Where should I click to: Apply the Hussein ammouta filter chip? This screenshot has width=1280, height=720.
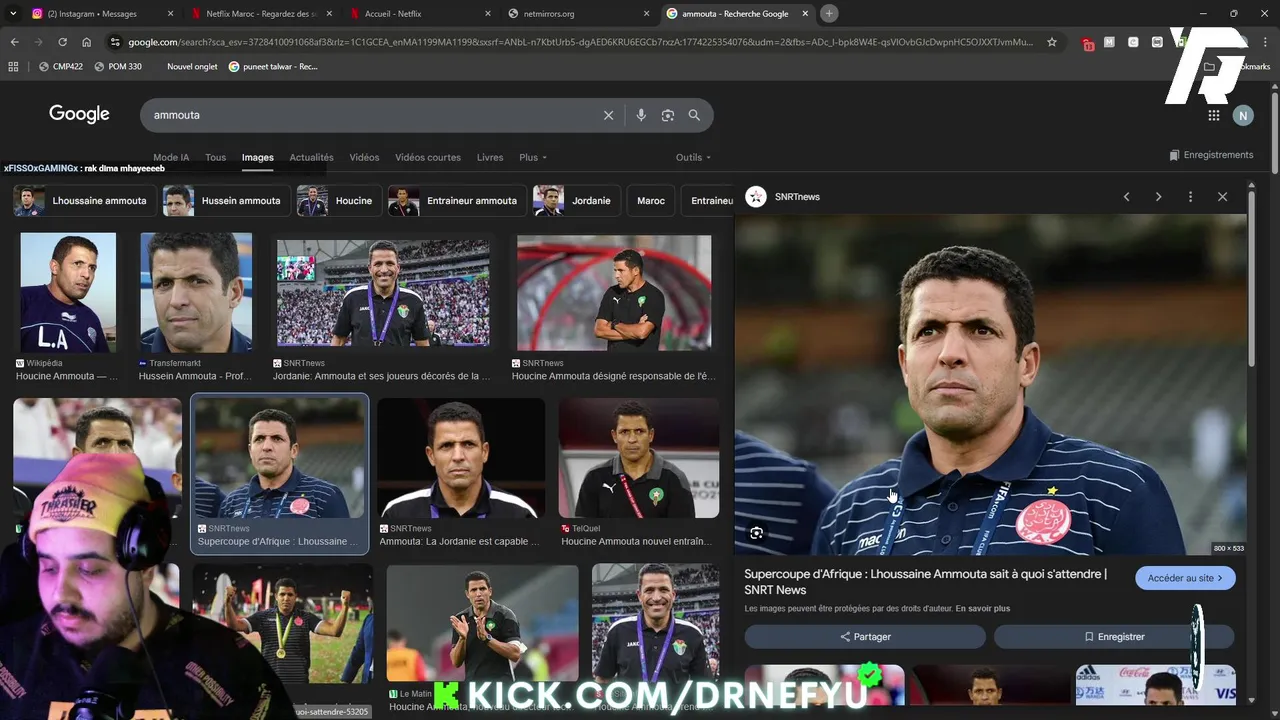coord(226,201)
